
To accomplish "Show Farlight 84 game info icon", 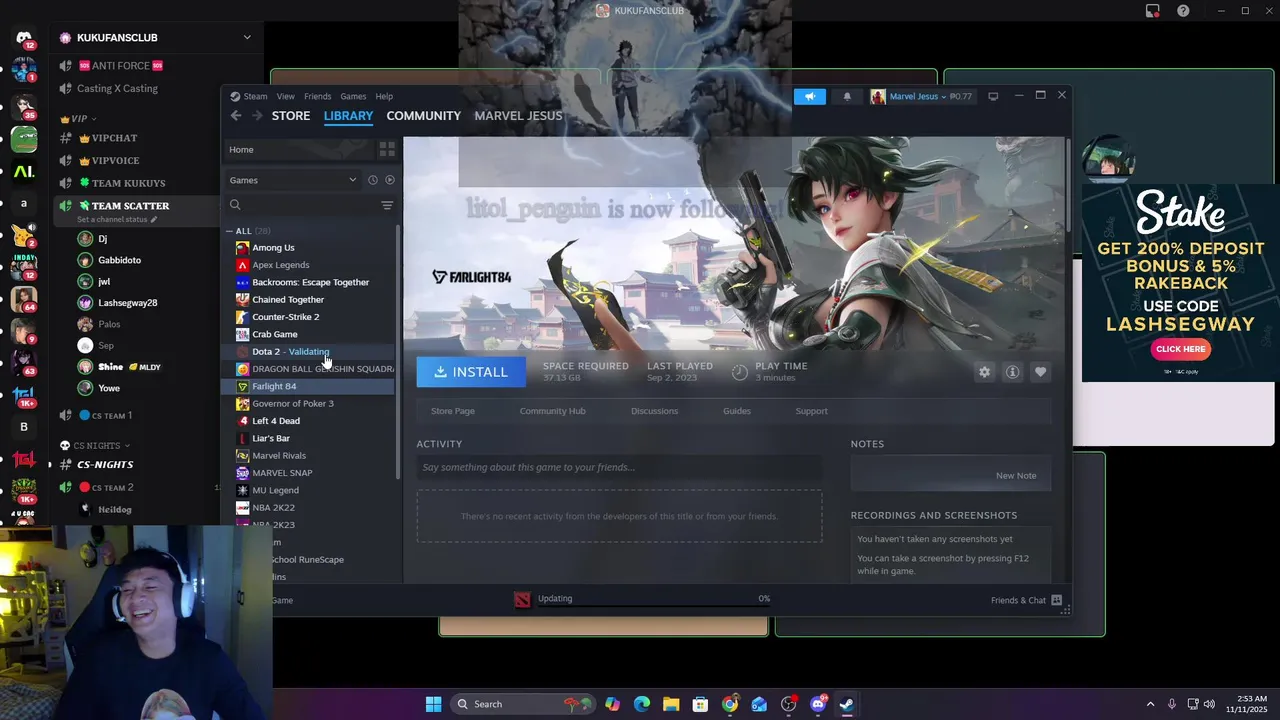I will point(1012,372).
